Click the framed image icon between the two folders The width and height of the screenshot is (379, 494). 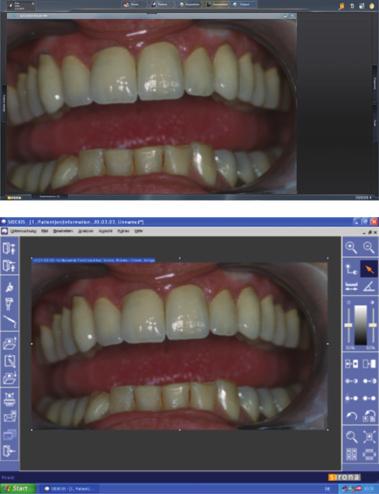point(9,361)
